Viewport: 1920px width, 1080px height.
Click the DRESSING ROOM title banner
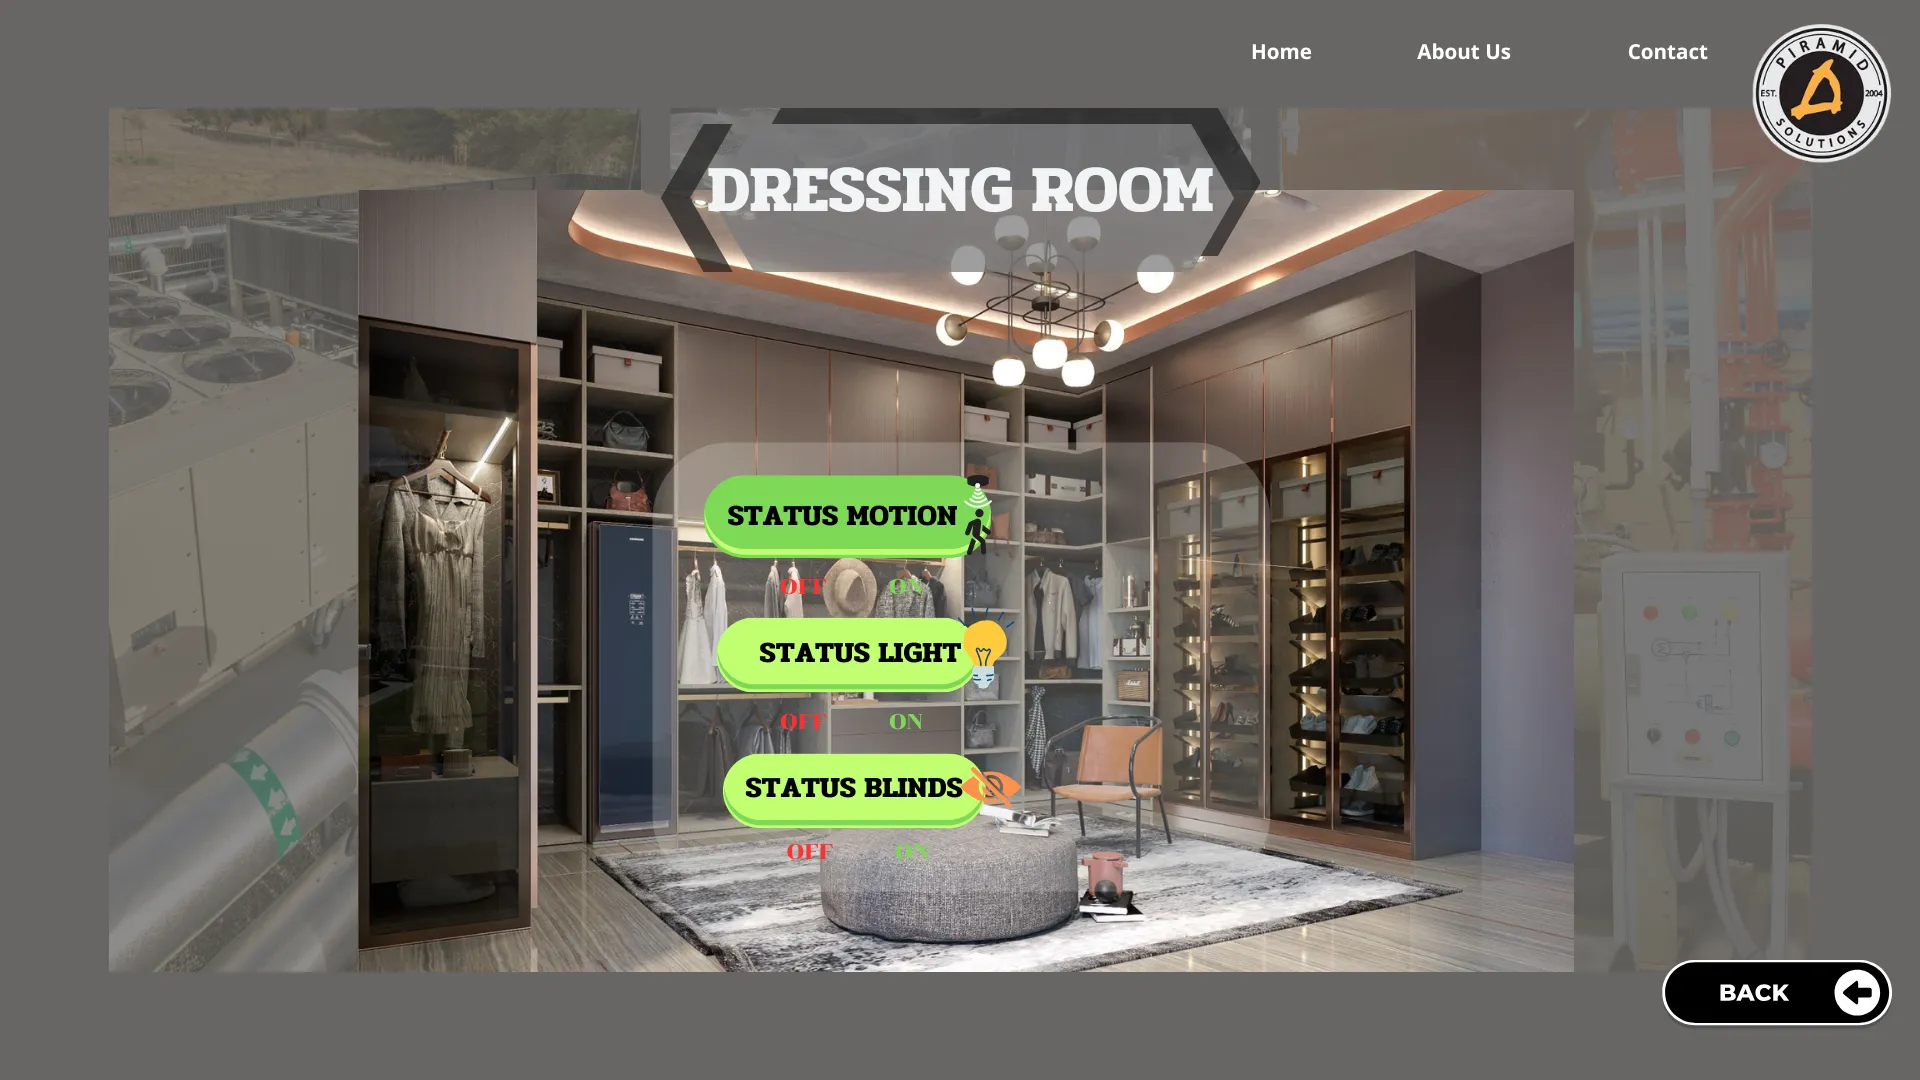[x=960, y=190]
